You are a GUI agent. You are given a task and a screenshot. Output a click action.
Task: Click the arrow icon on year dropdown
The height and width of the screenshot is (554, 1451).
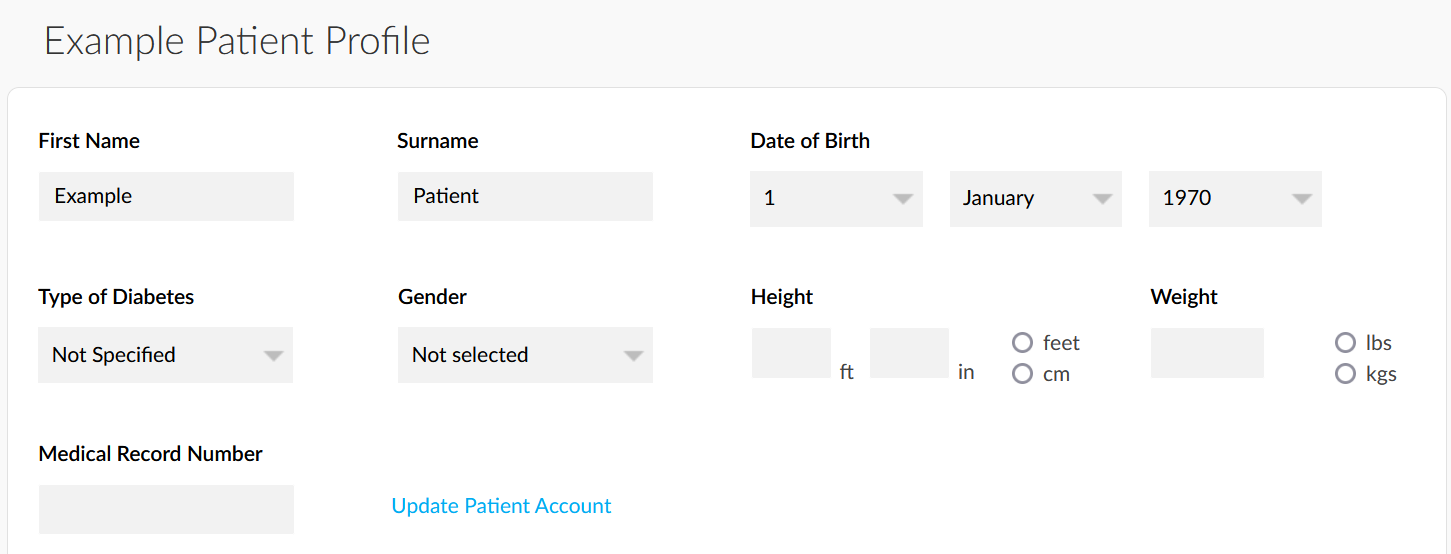(x=1302, y=199)
